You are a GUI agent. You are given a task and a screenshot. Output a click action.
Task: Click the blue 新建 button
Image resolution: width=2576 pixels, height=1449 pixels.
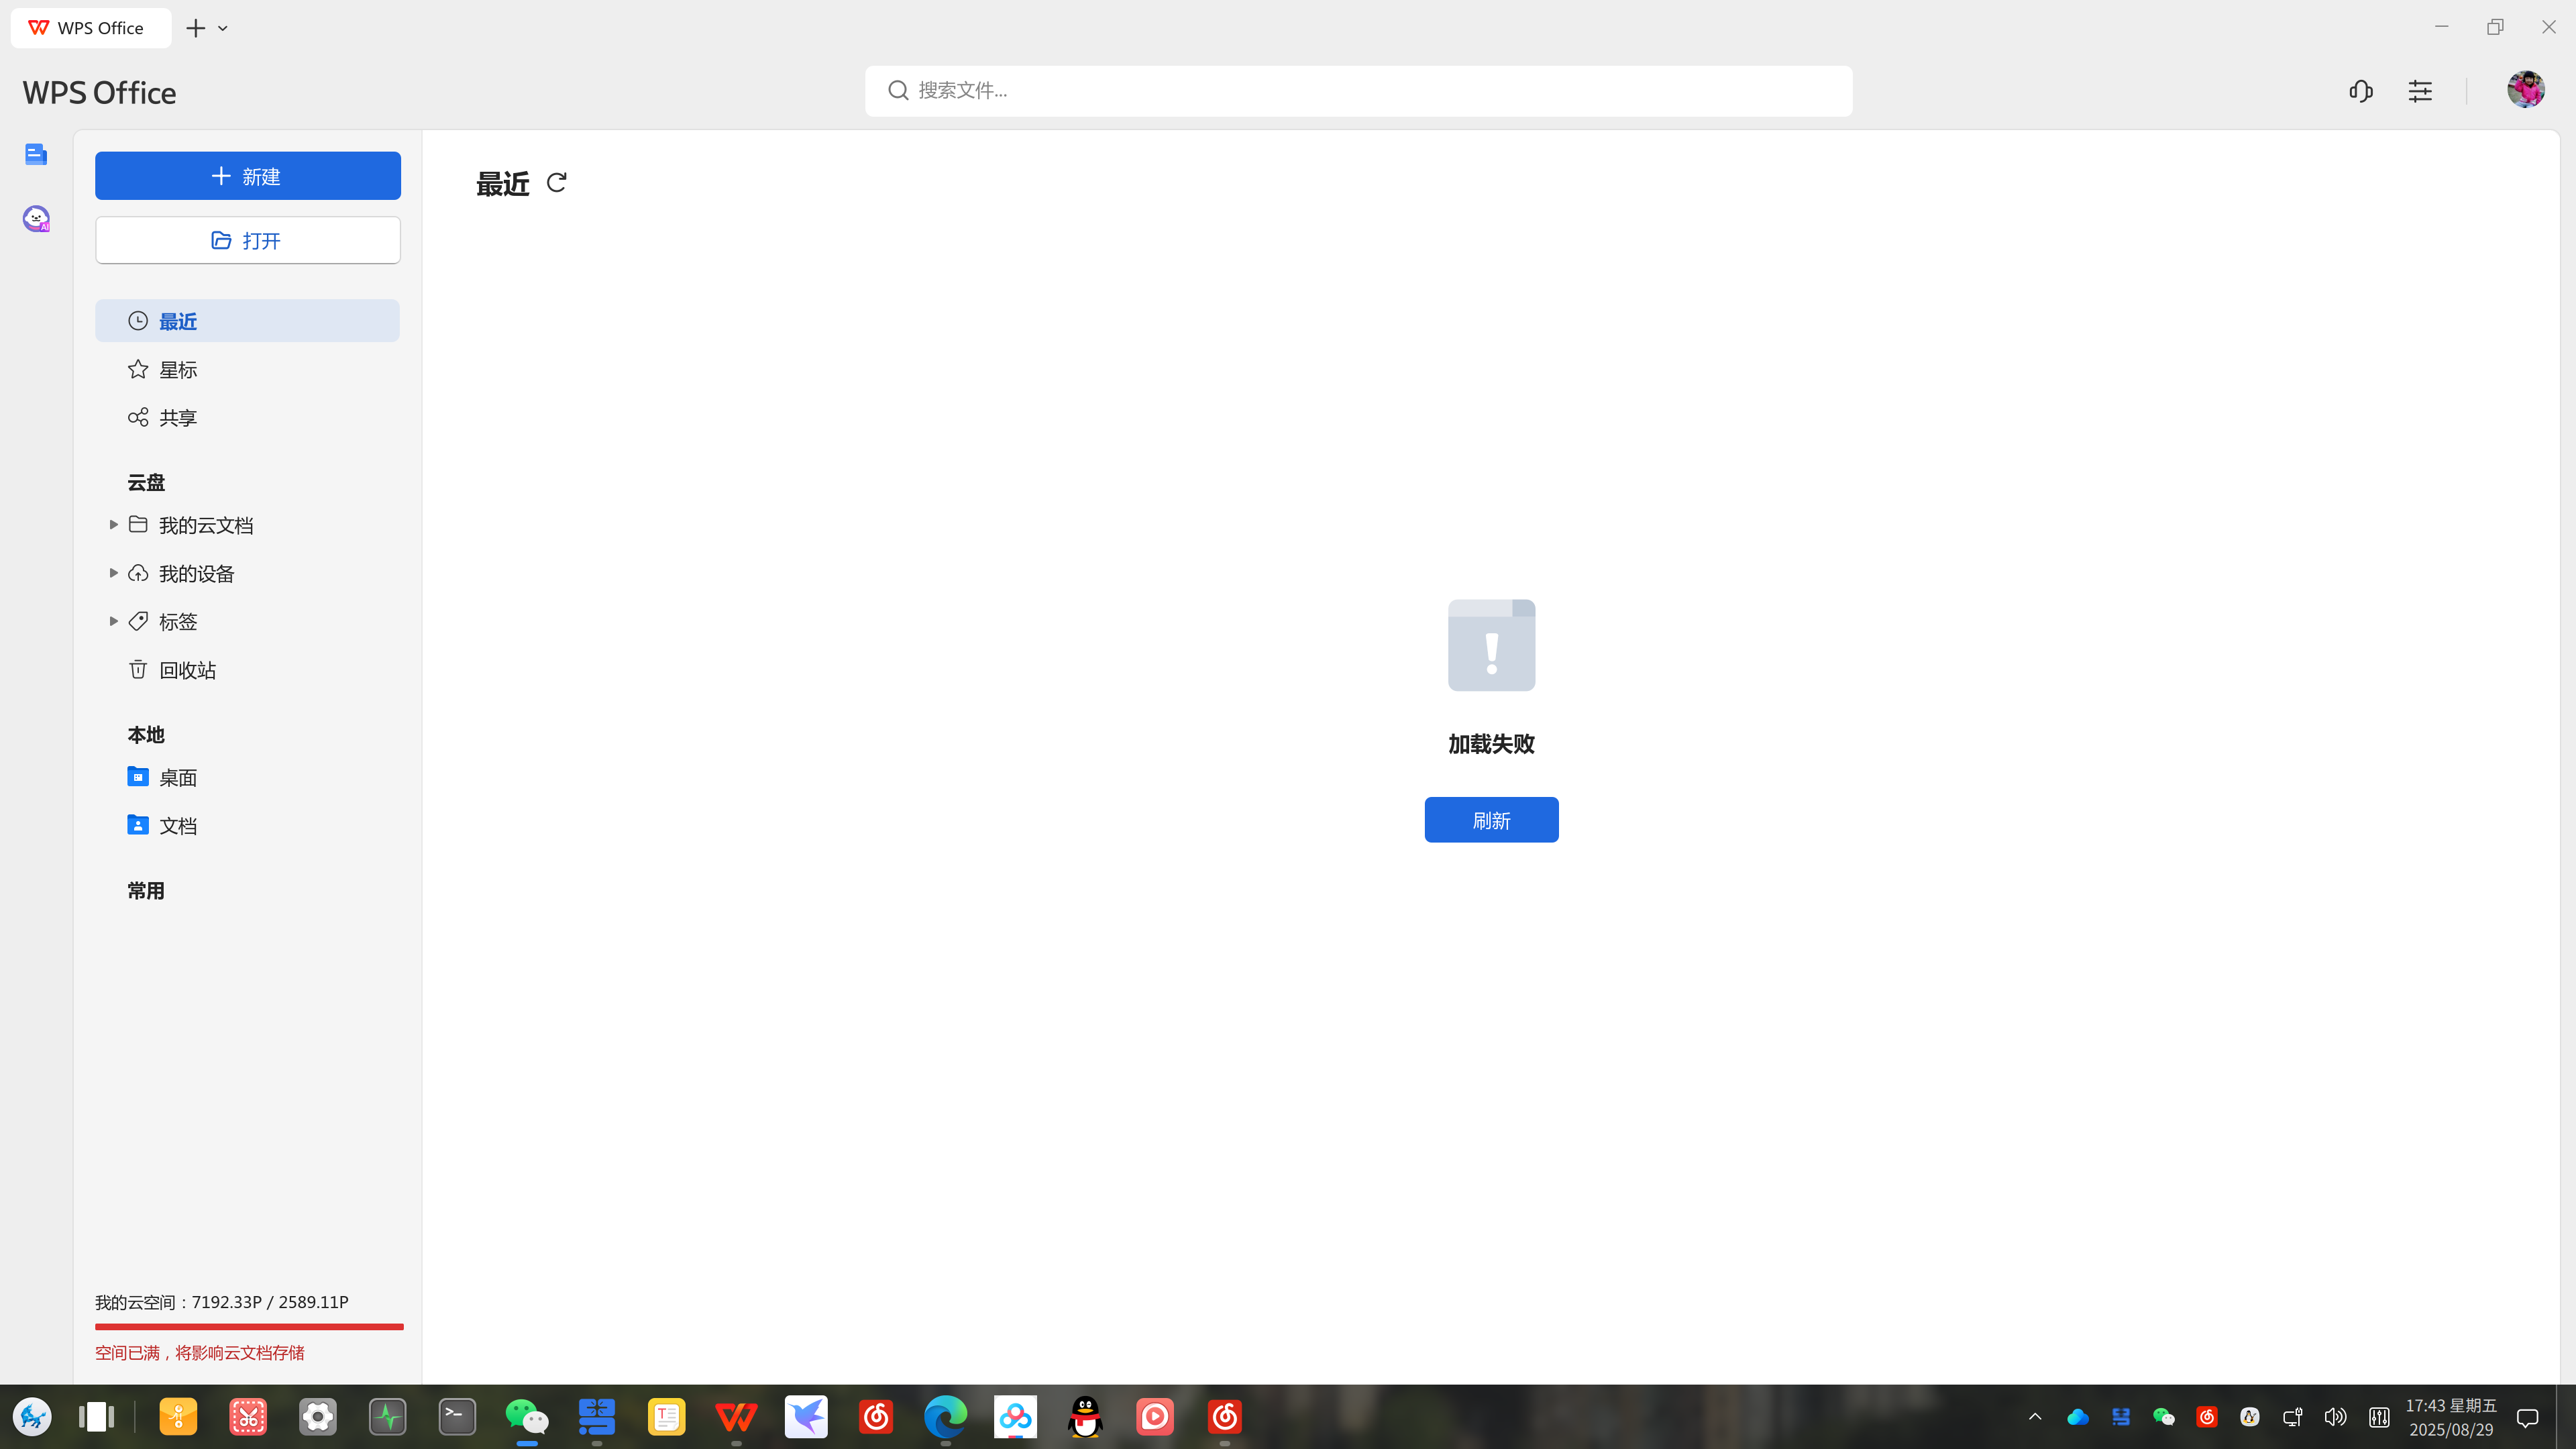(x=248, y=176)
